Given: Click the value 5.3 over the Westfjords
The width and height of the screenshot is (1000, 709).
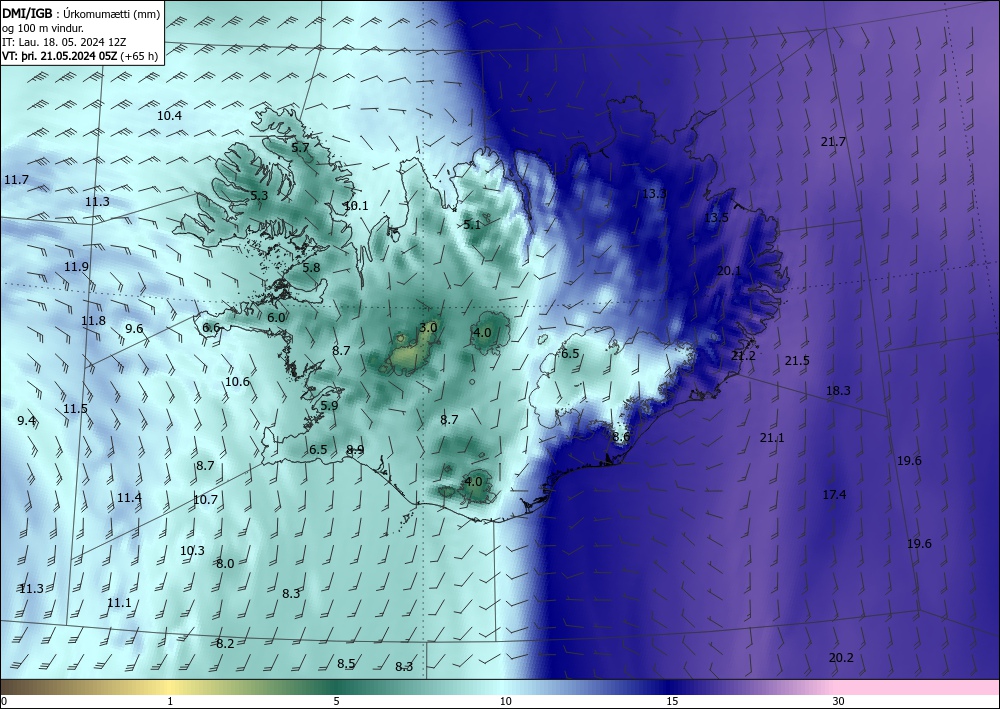Looking at the screenshot, I should (x=259, y=196).
